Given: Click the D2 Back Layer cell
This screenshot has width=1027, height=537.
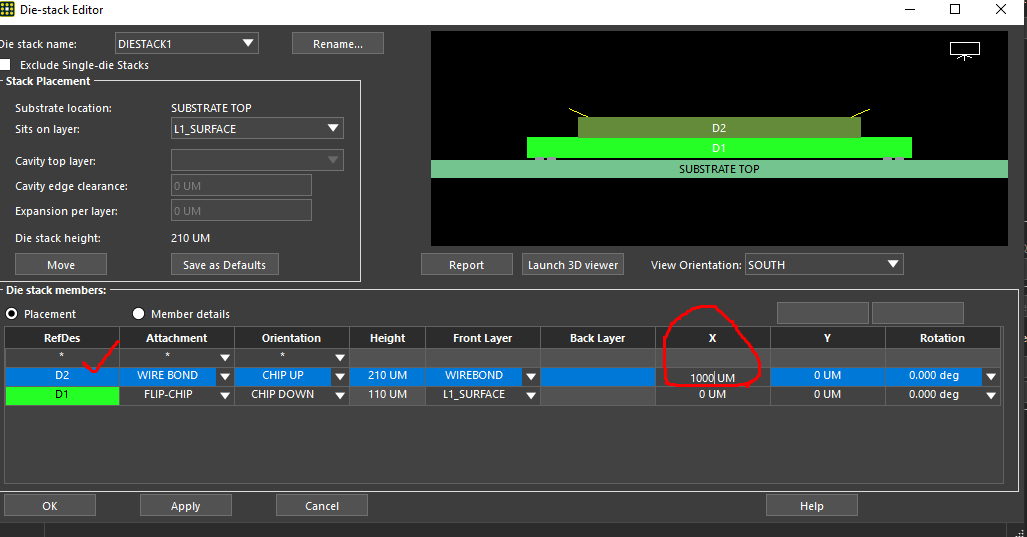Looking at the screenshot, I should 597,375.
